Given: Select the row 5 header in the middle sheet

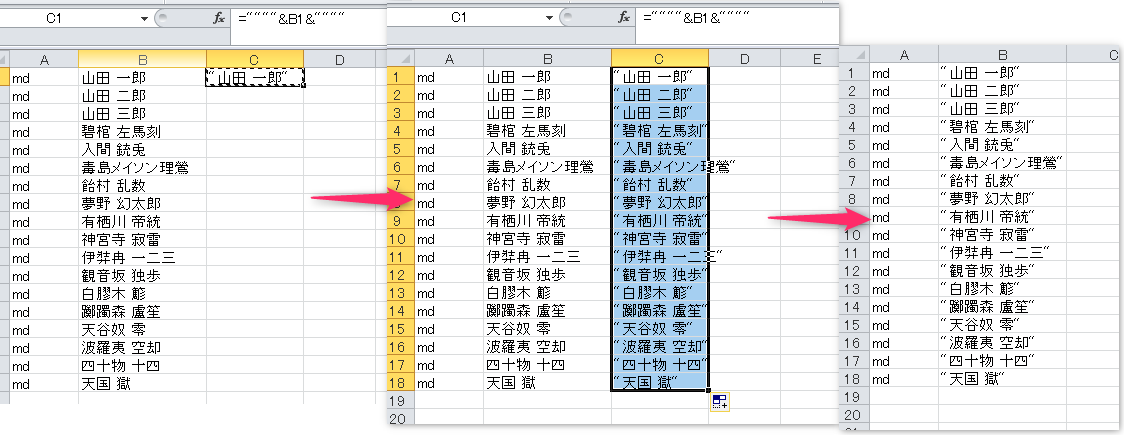Looking at the screenshot, I should click(x=397, y=148).
